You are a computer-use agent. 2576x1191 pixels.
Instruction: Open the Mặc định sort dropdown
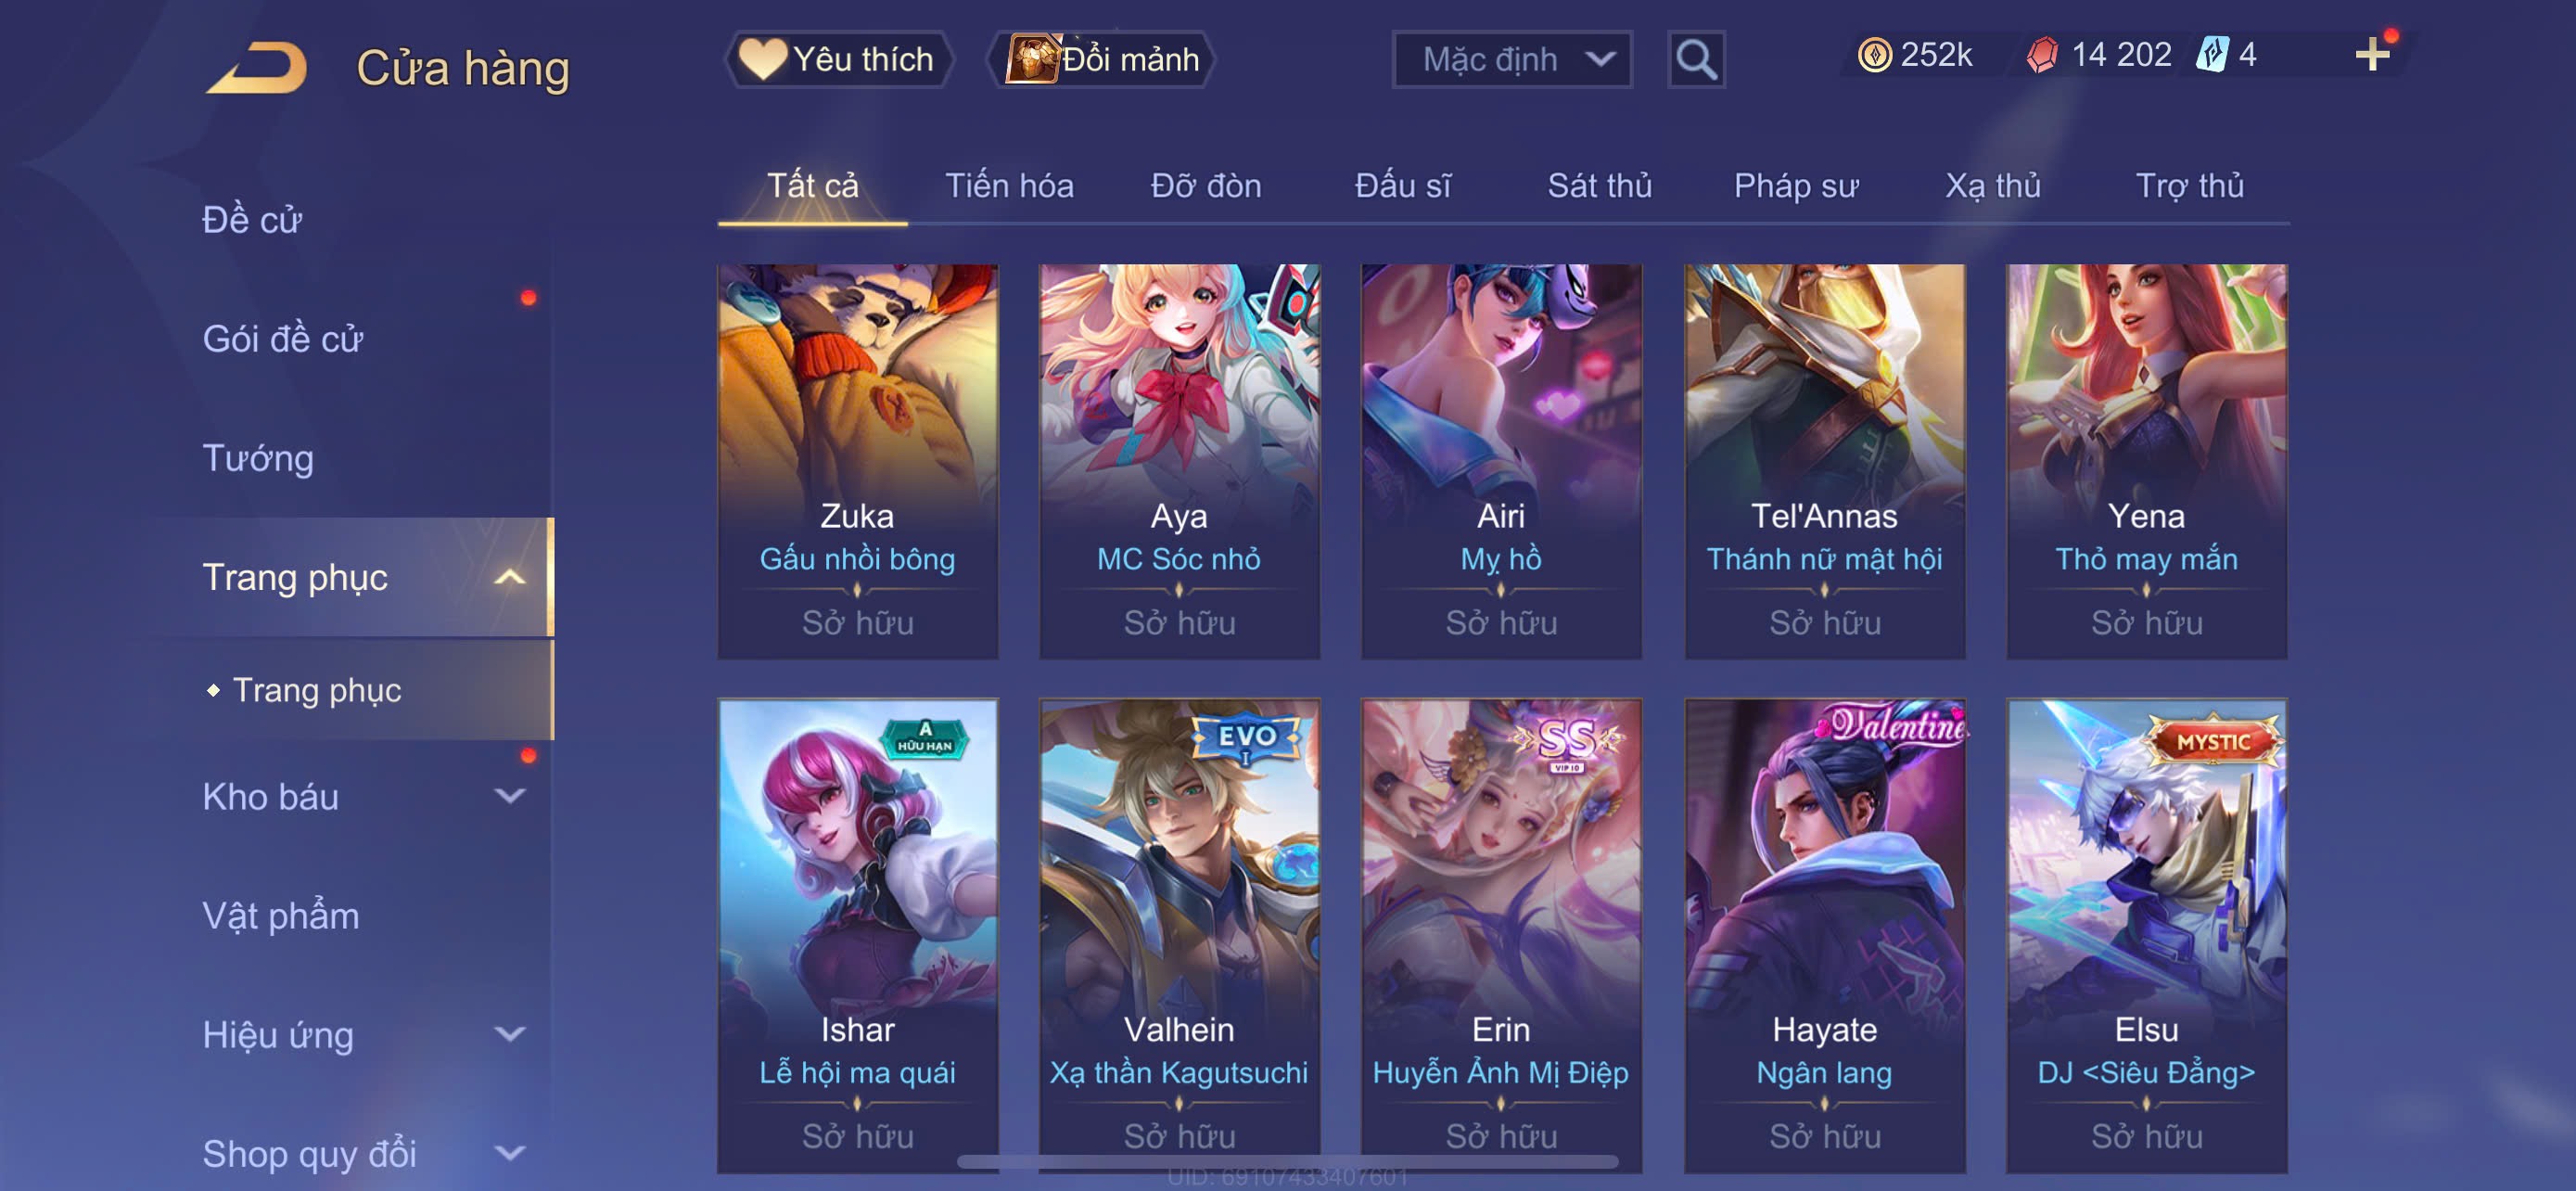pyautogui.click(x=1512, y=60)
